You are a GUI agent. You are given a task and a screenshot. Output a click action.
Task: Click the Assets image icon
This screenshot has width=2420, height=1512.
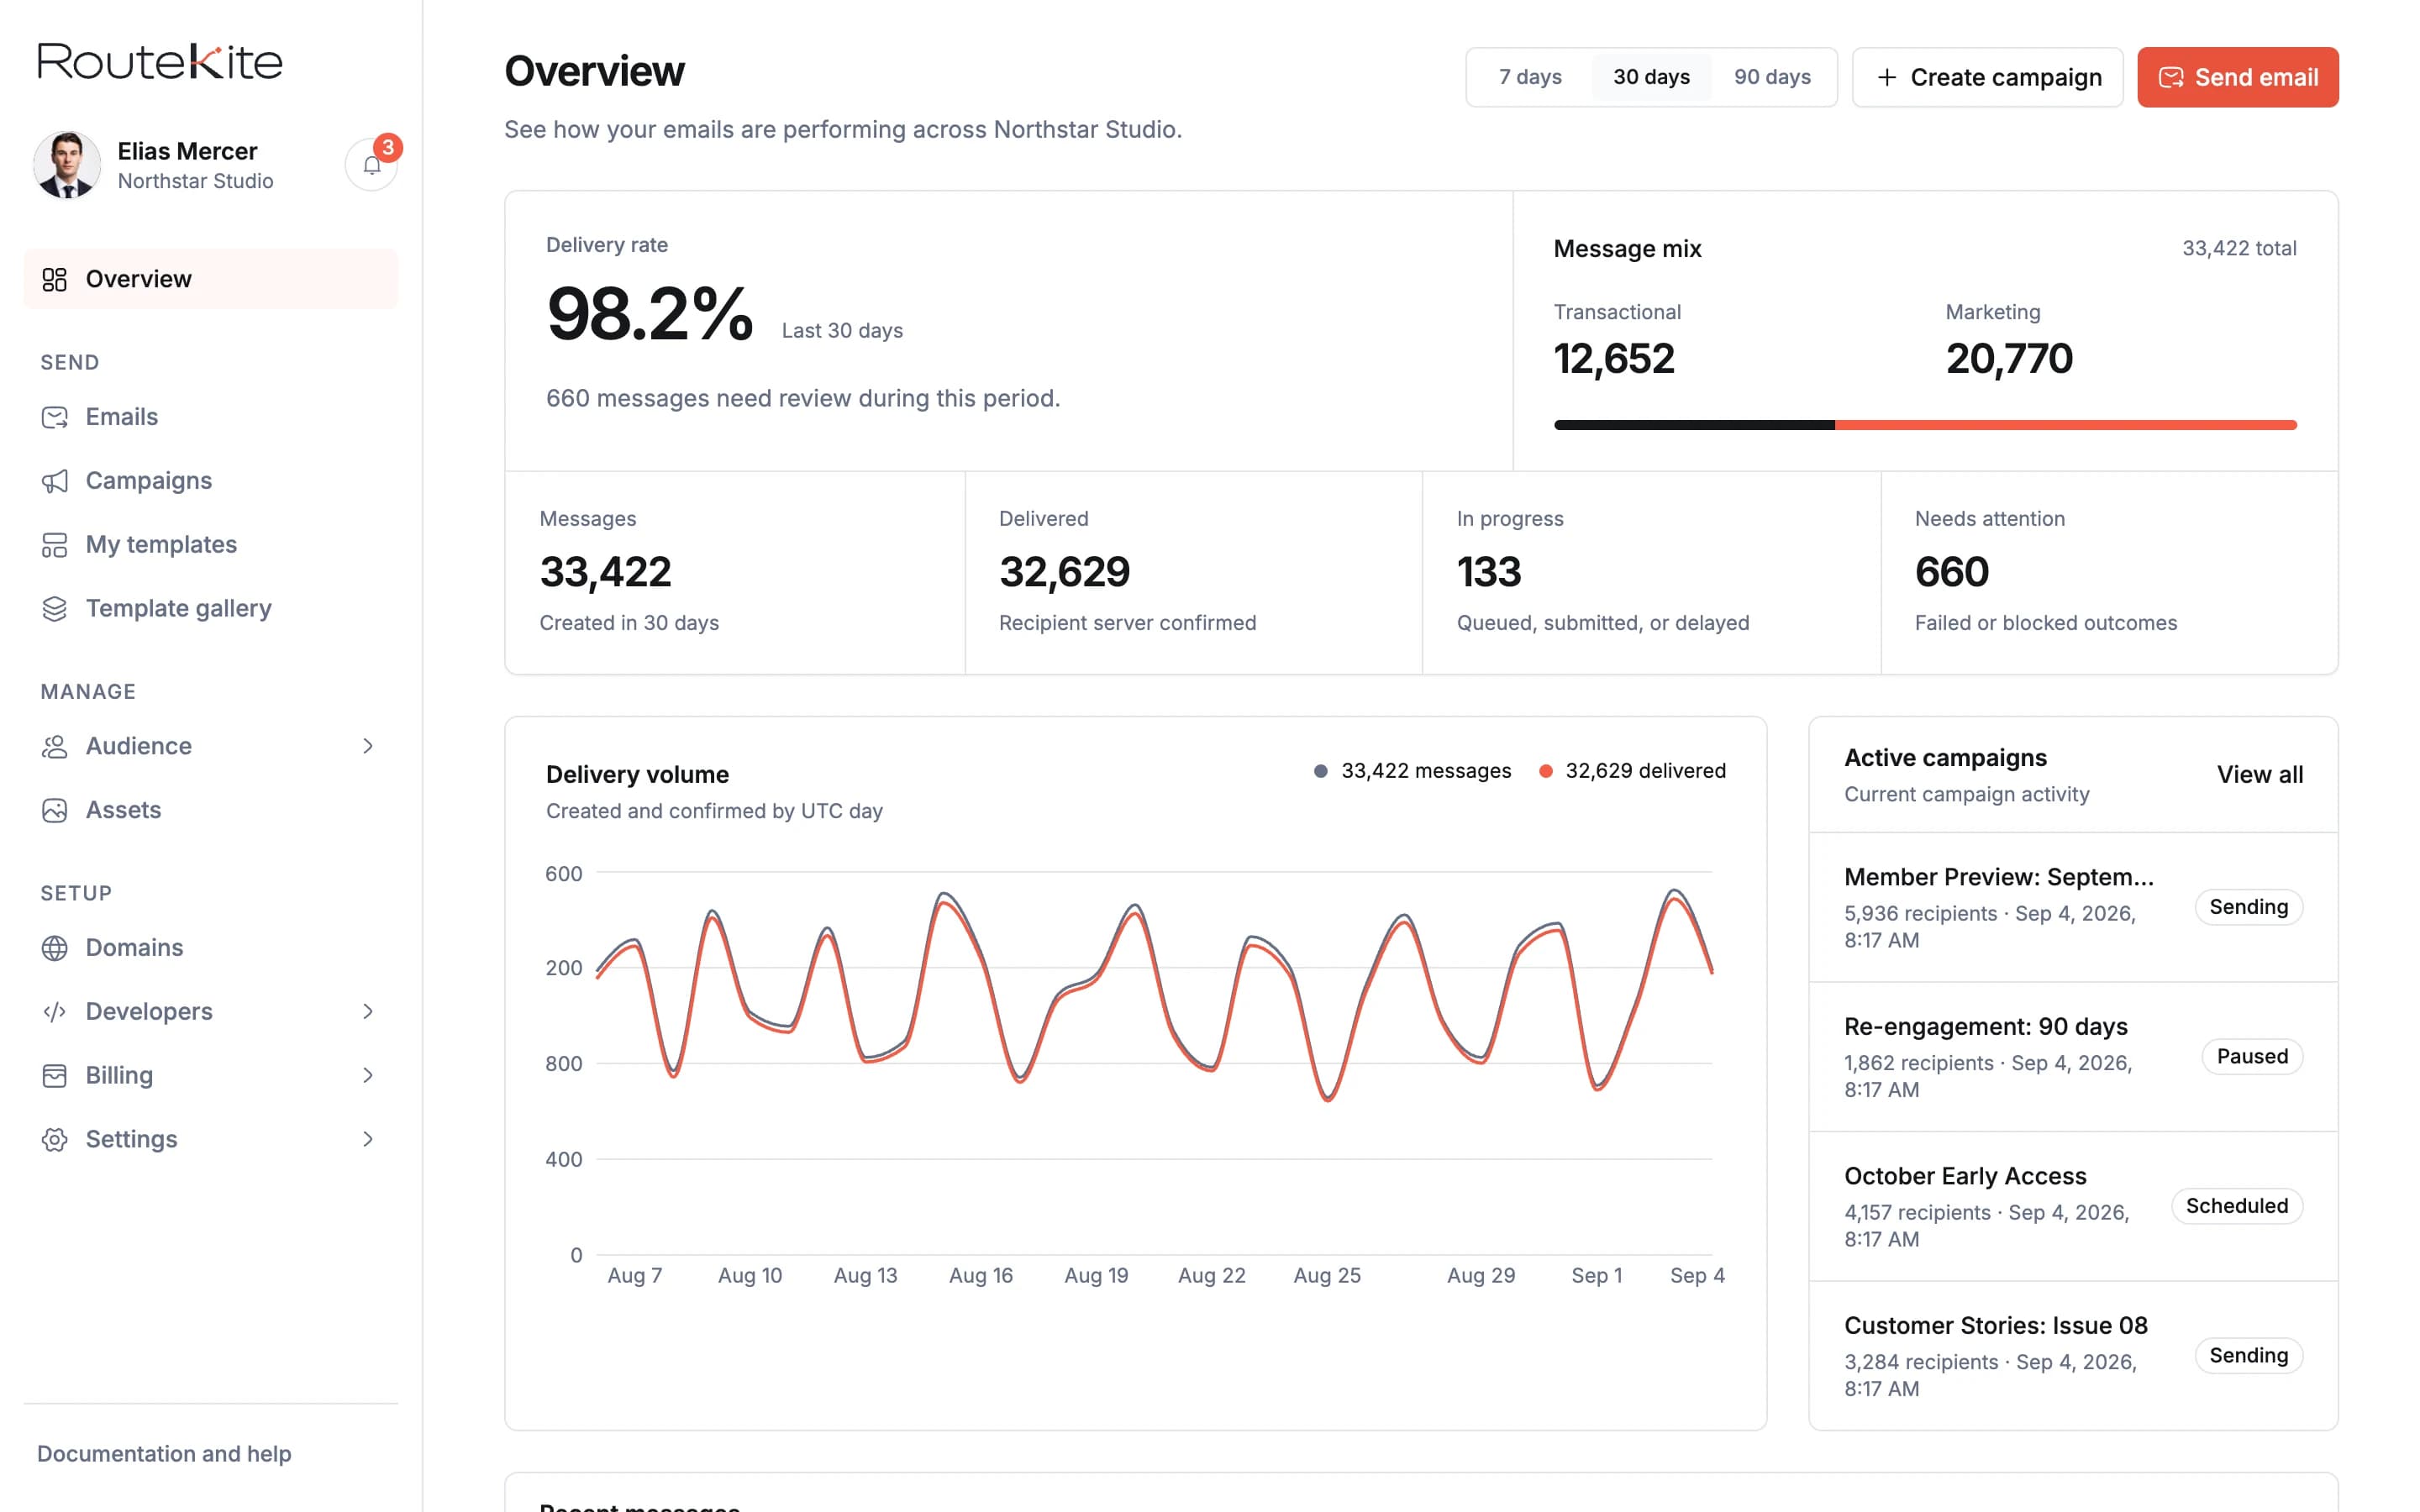54,810
